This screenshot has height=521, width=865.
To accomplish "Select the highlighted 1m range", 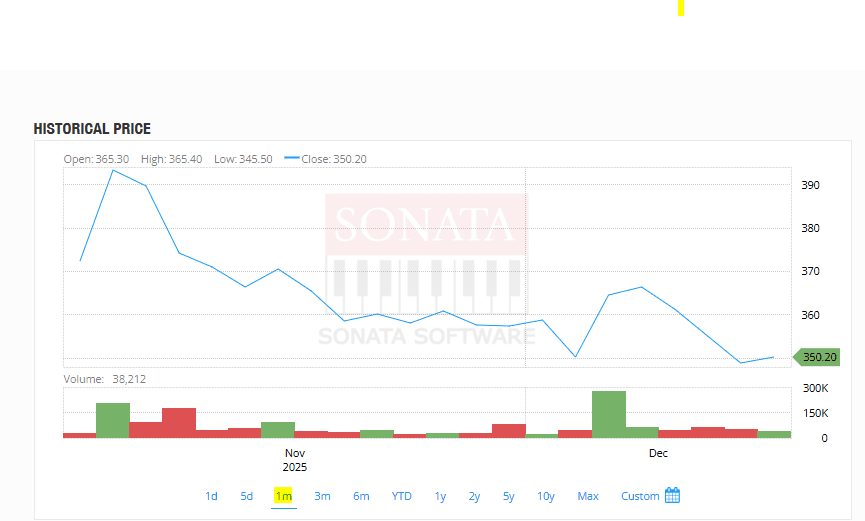I will click(283, 496).
